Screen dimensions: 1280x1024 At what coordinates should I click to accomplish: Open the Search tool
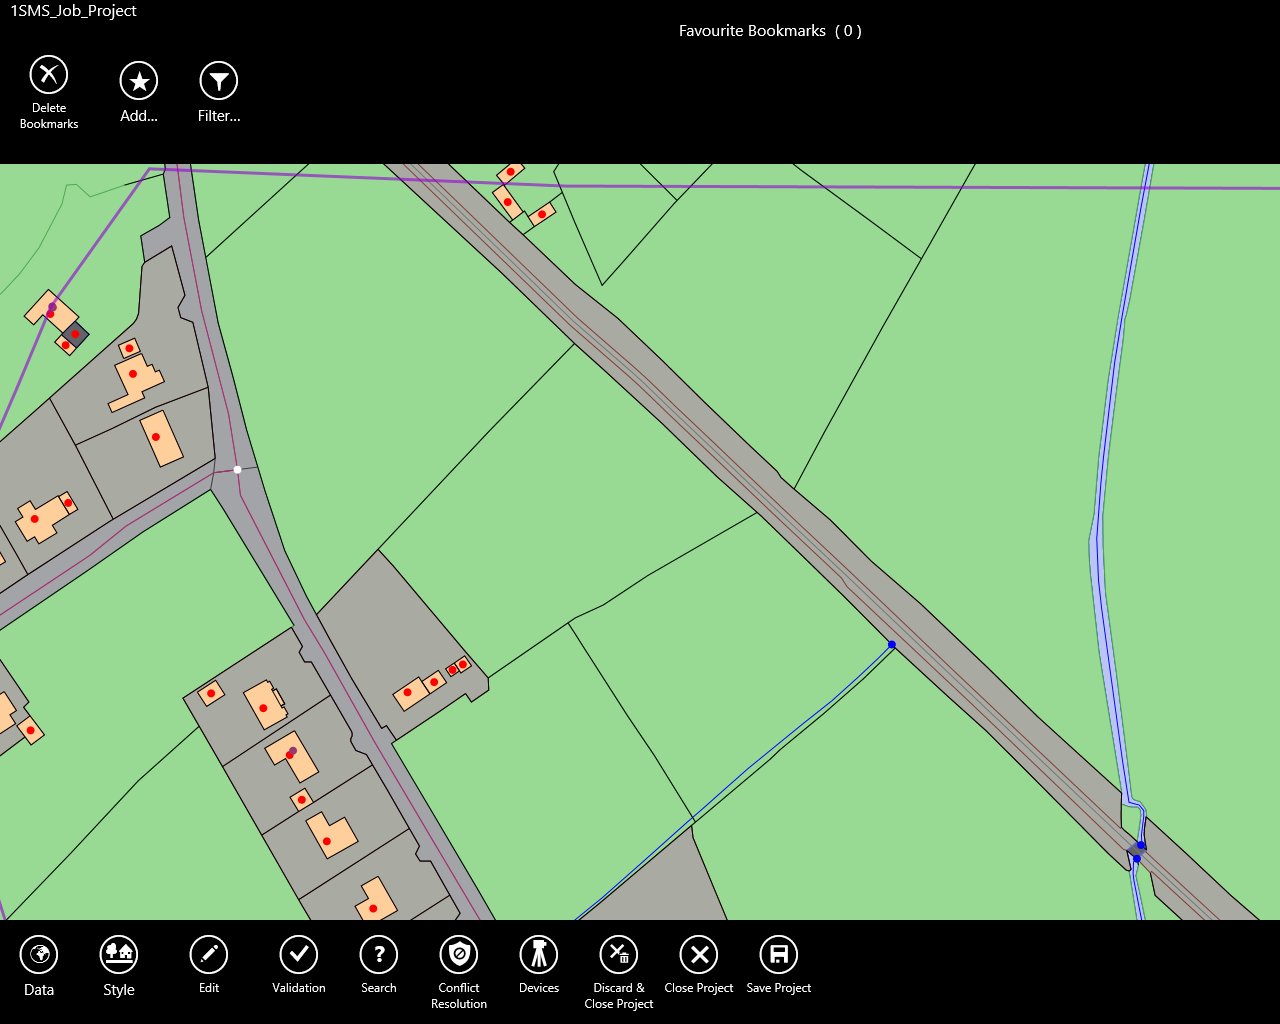click(379, 955)
